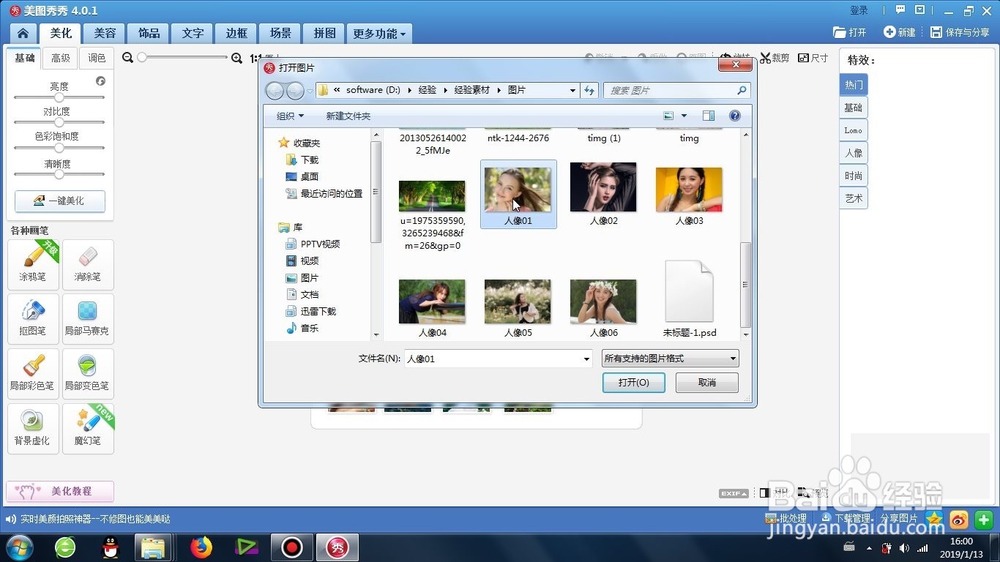Click the 一键美化 one-click beautify button
The image size is (1000, 562).
point(60,201)
